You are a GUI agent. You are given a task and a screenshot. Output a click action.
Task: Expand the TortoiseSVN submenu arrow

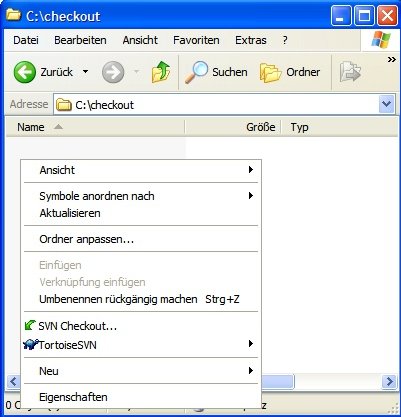(251, 343)
